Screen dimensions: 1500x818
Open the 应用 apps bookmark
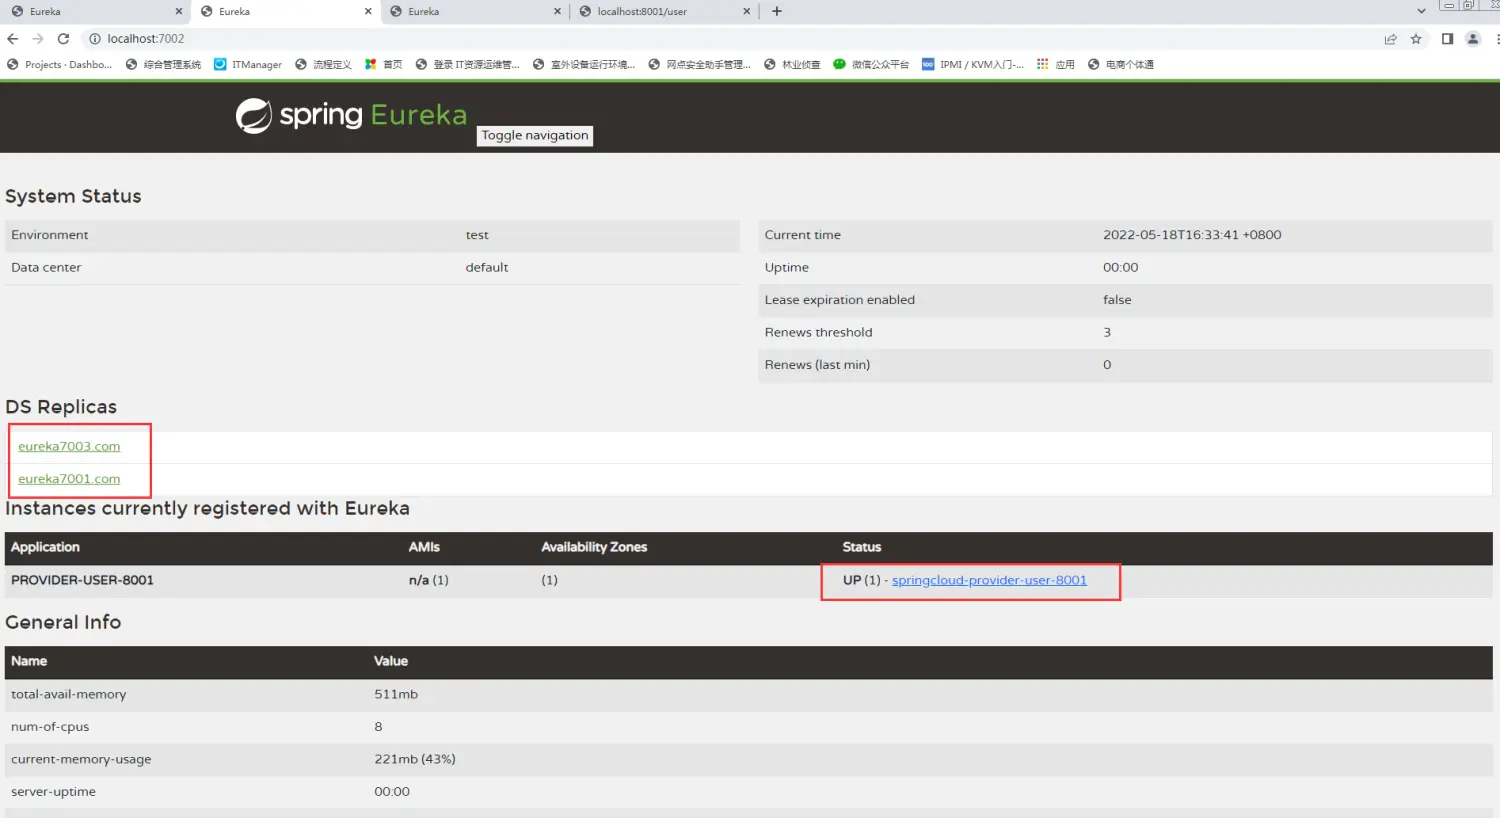[x=1056, y=64]
